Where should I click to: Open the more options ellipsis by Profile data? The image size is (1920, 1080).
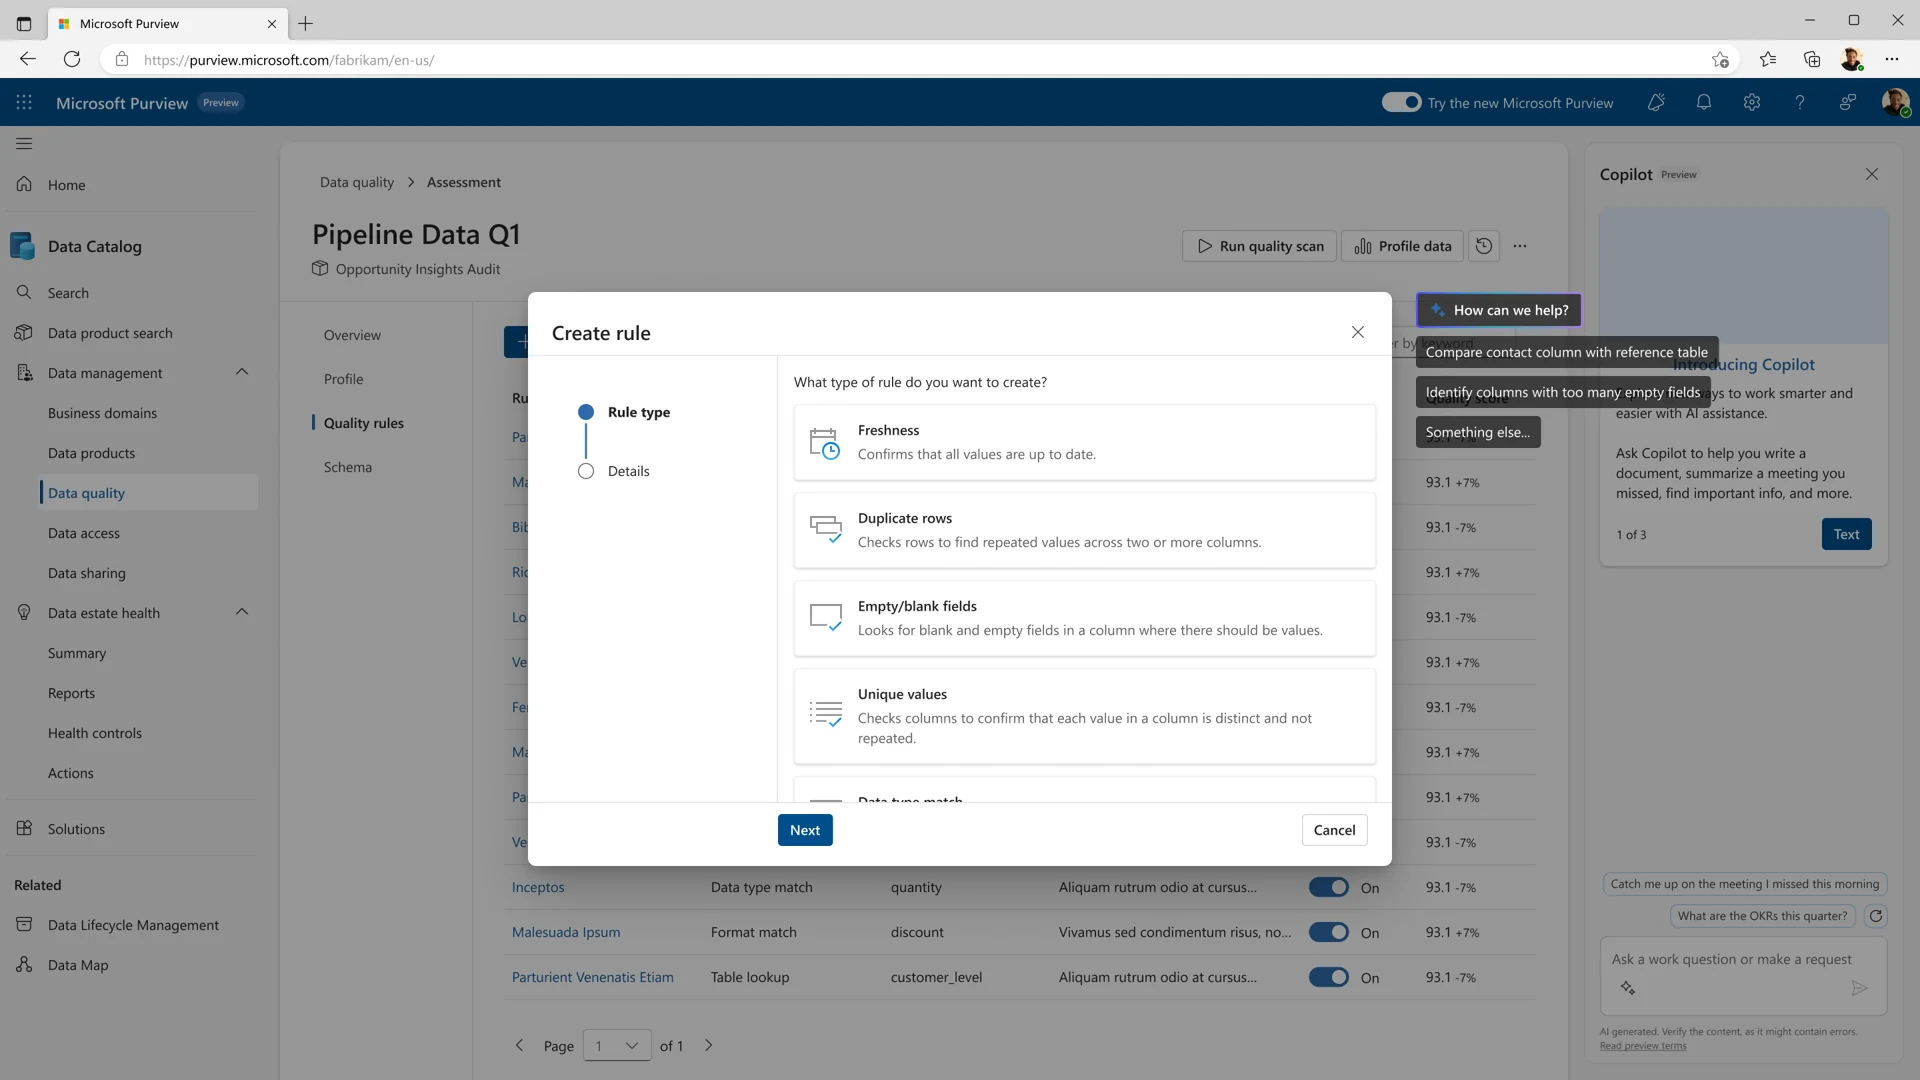[1520, 246]
